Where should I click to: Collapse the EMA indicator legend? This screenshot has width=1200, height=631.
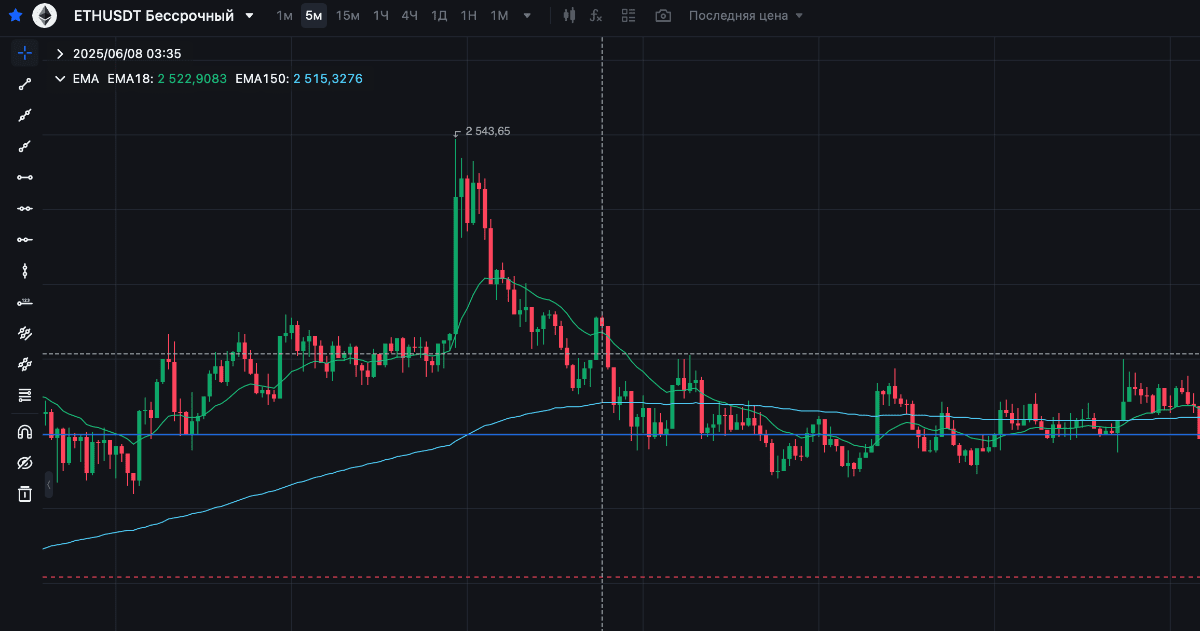[60, 78]
